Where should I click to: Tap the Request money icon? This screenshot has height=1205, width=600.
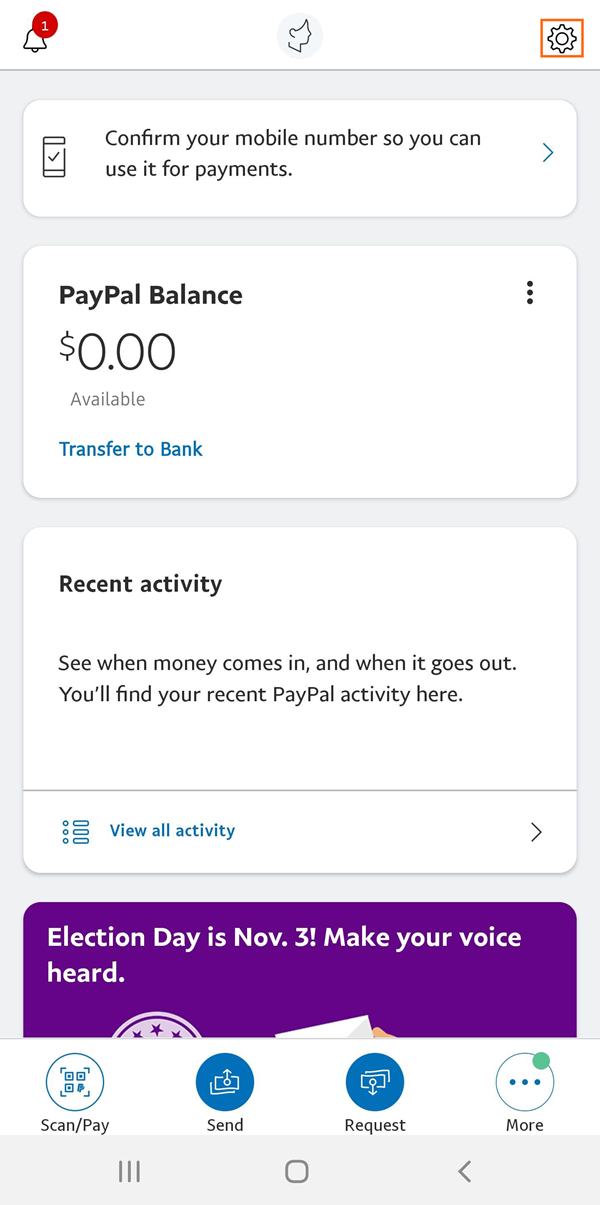point(374,1081)
